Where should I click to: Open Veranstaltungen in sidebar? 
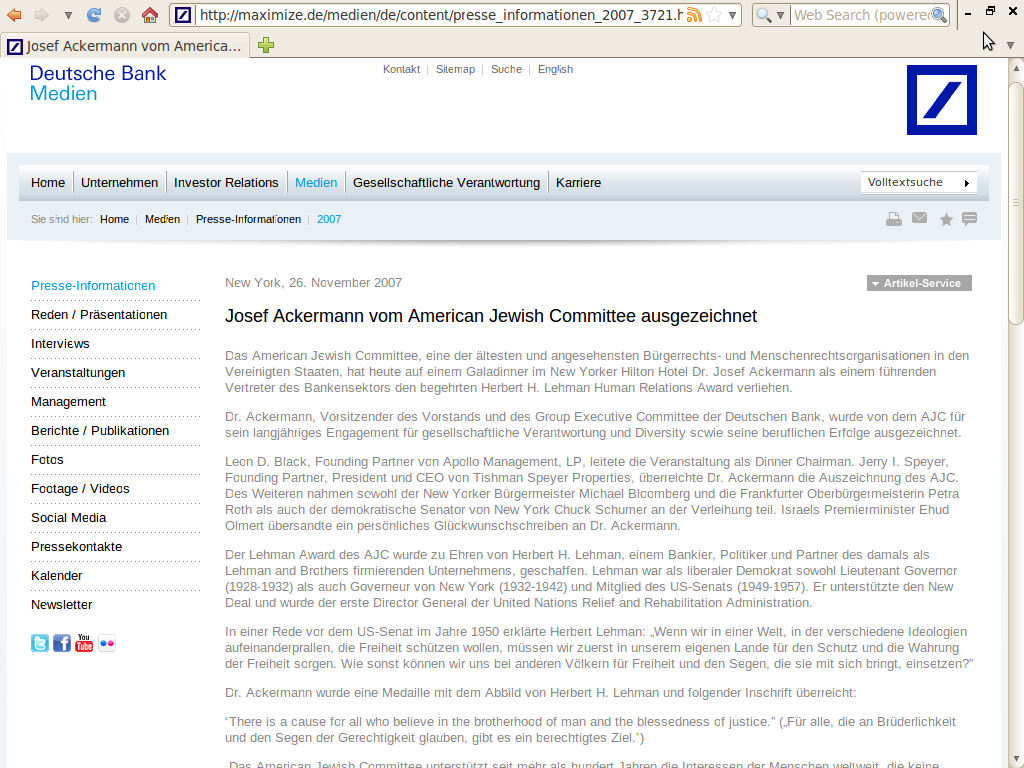point(78,373)
